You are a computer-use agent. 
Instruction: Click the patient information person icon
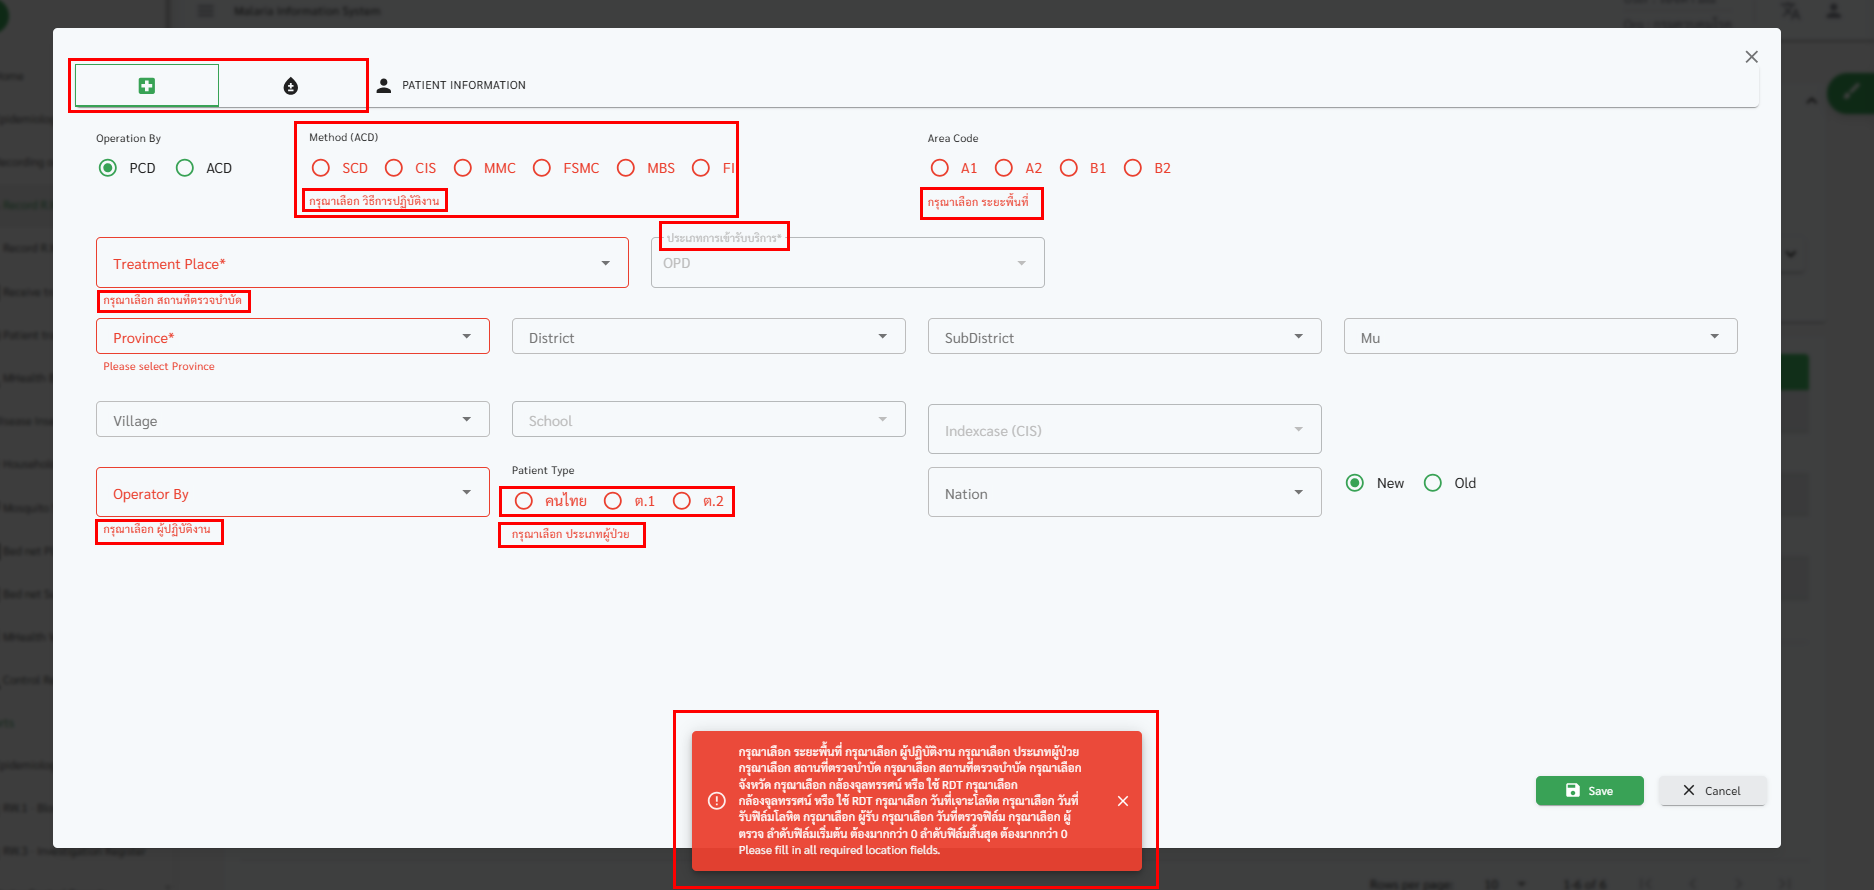[x=383, y=85]
